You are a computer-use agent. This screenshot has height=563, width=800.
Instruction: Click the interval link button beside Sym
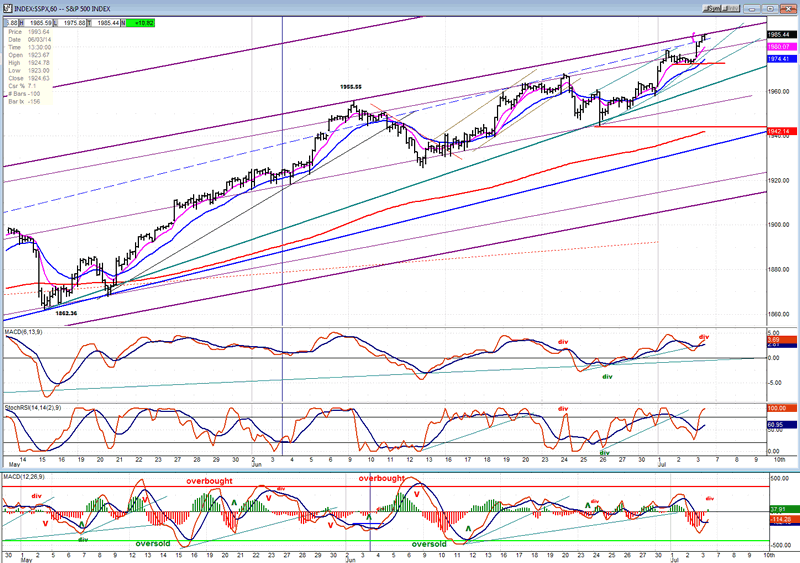(x=732, y=9)
